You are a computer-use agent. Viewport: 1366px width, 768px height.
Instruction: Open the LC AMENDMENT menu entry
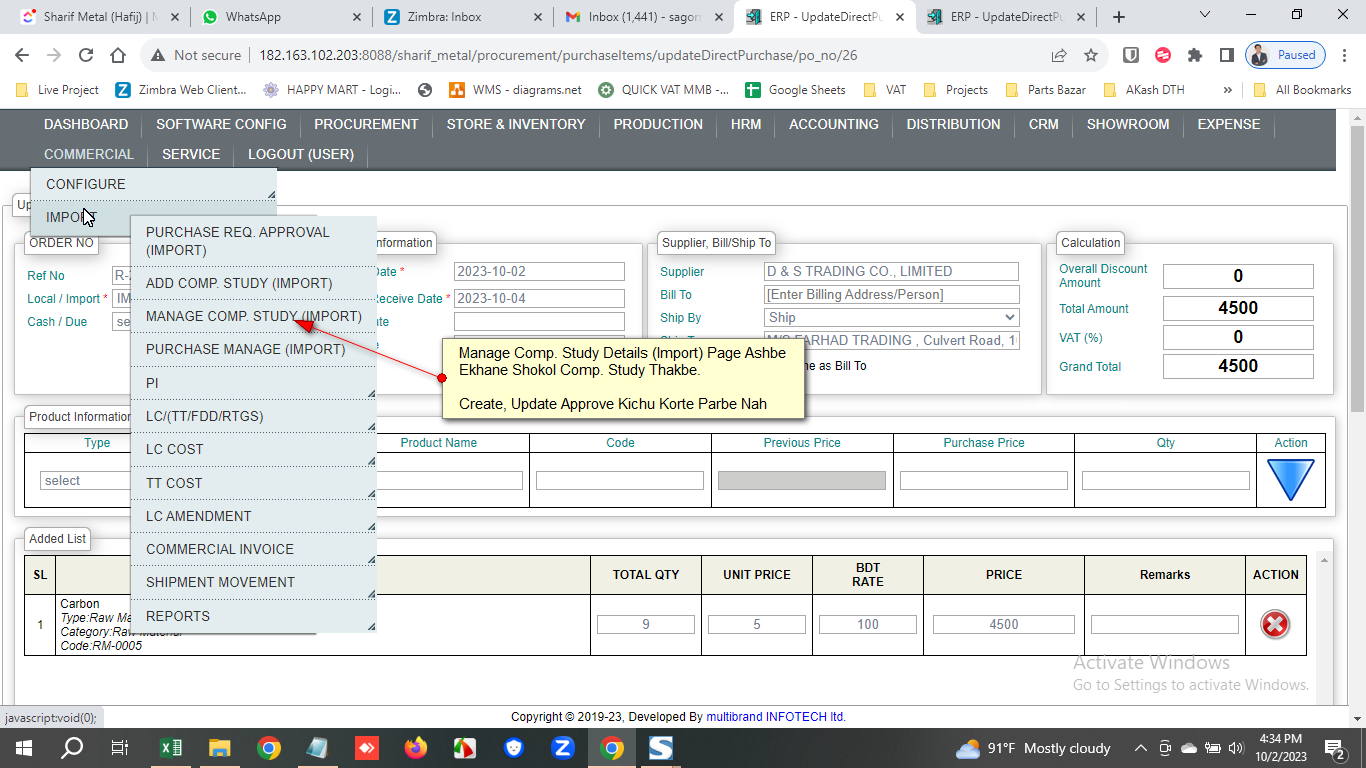[198, 516]
